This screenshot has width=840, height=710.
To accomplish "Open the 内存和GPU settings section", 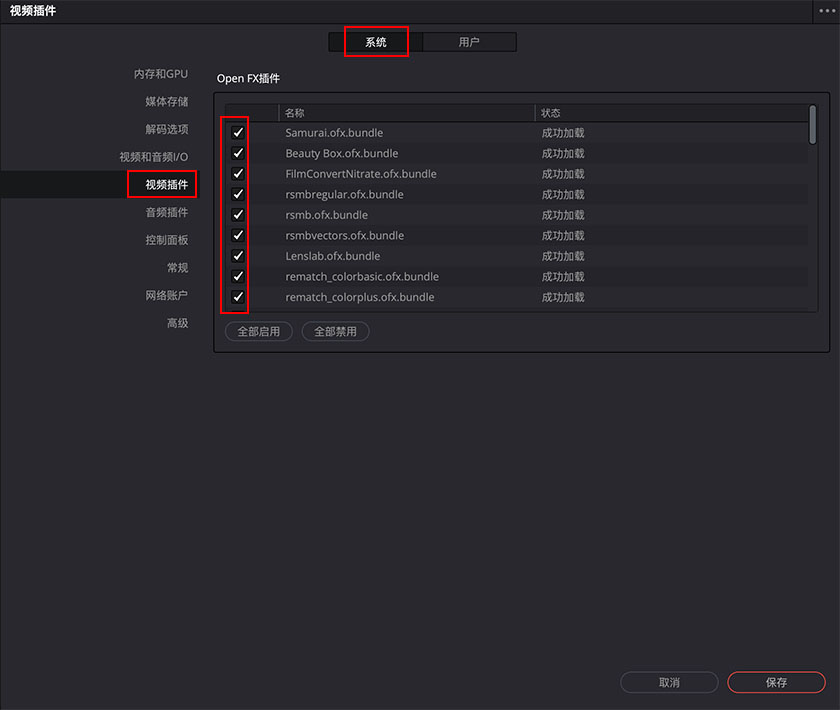I will (161, 74).
